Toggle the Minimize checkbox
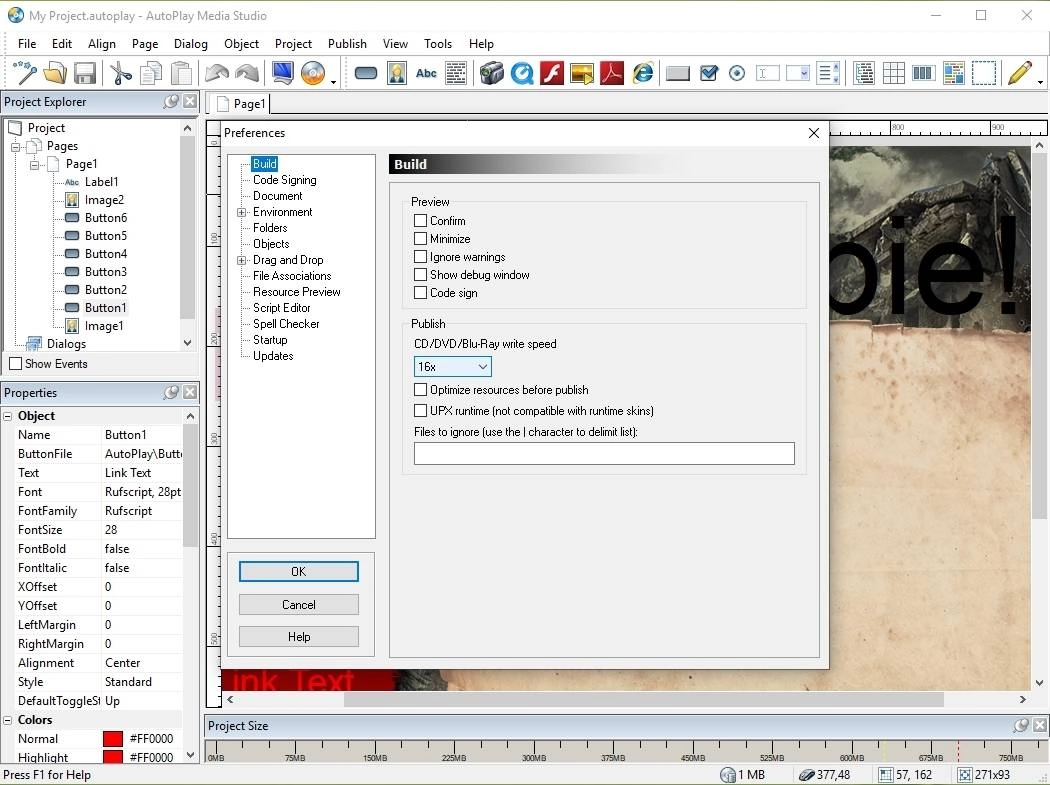The image size is (1050, 785). point(421,238)
